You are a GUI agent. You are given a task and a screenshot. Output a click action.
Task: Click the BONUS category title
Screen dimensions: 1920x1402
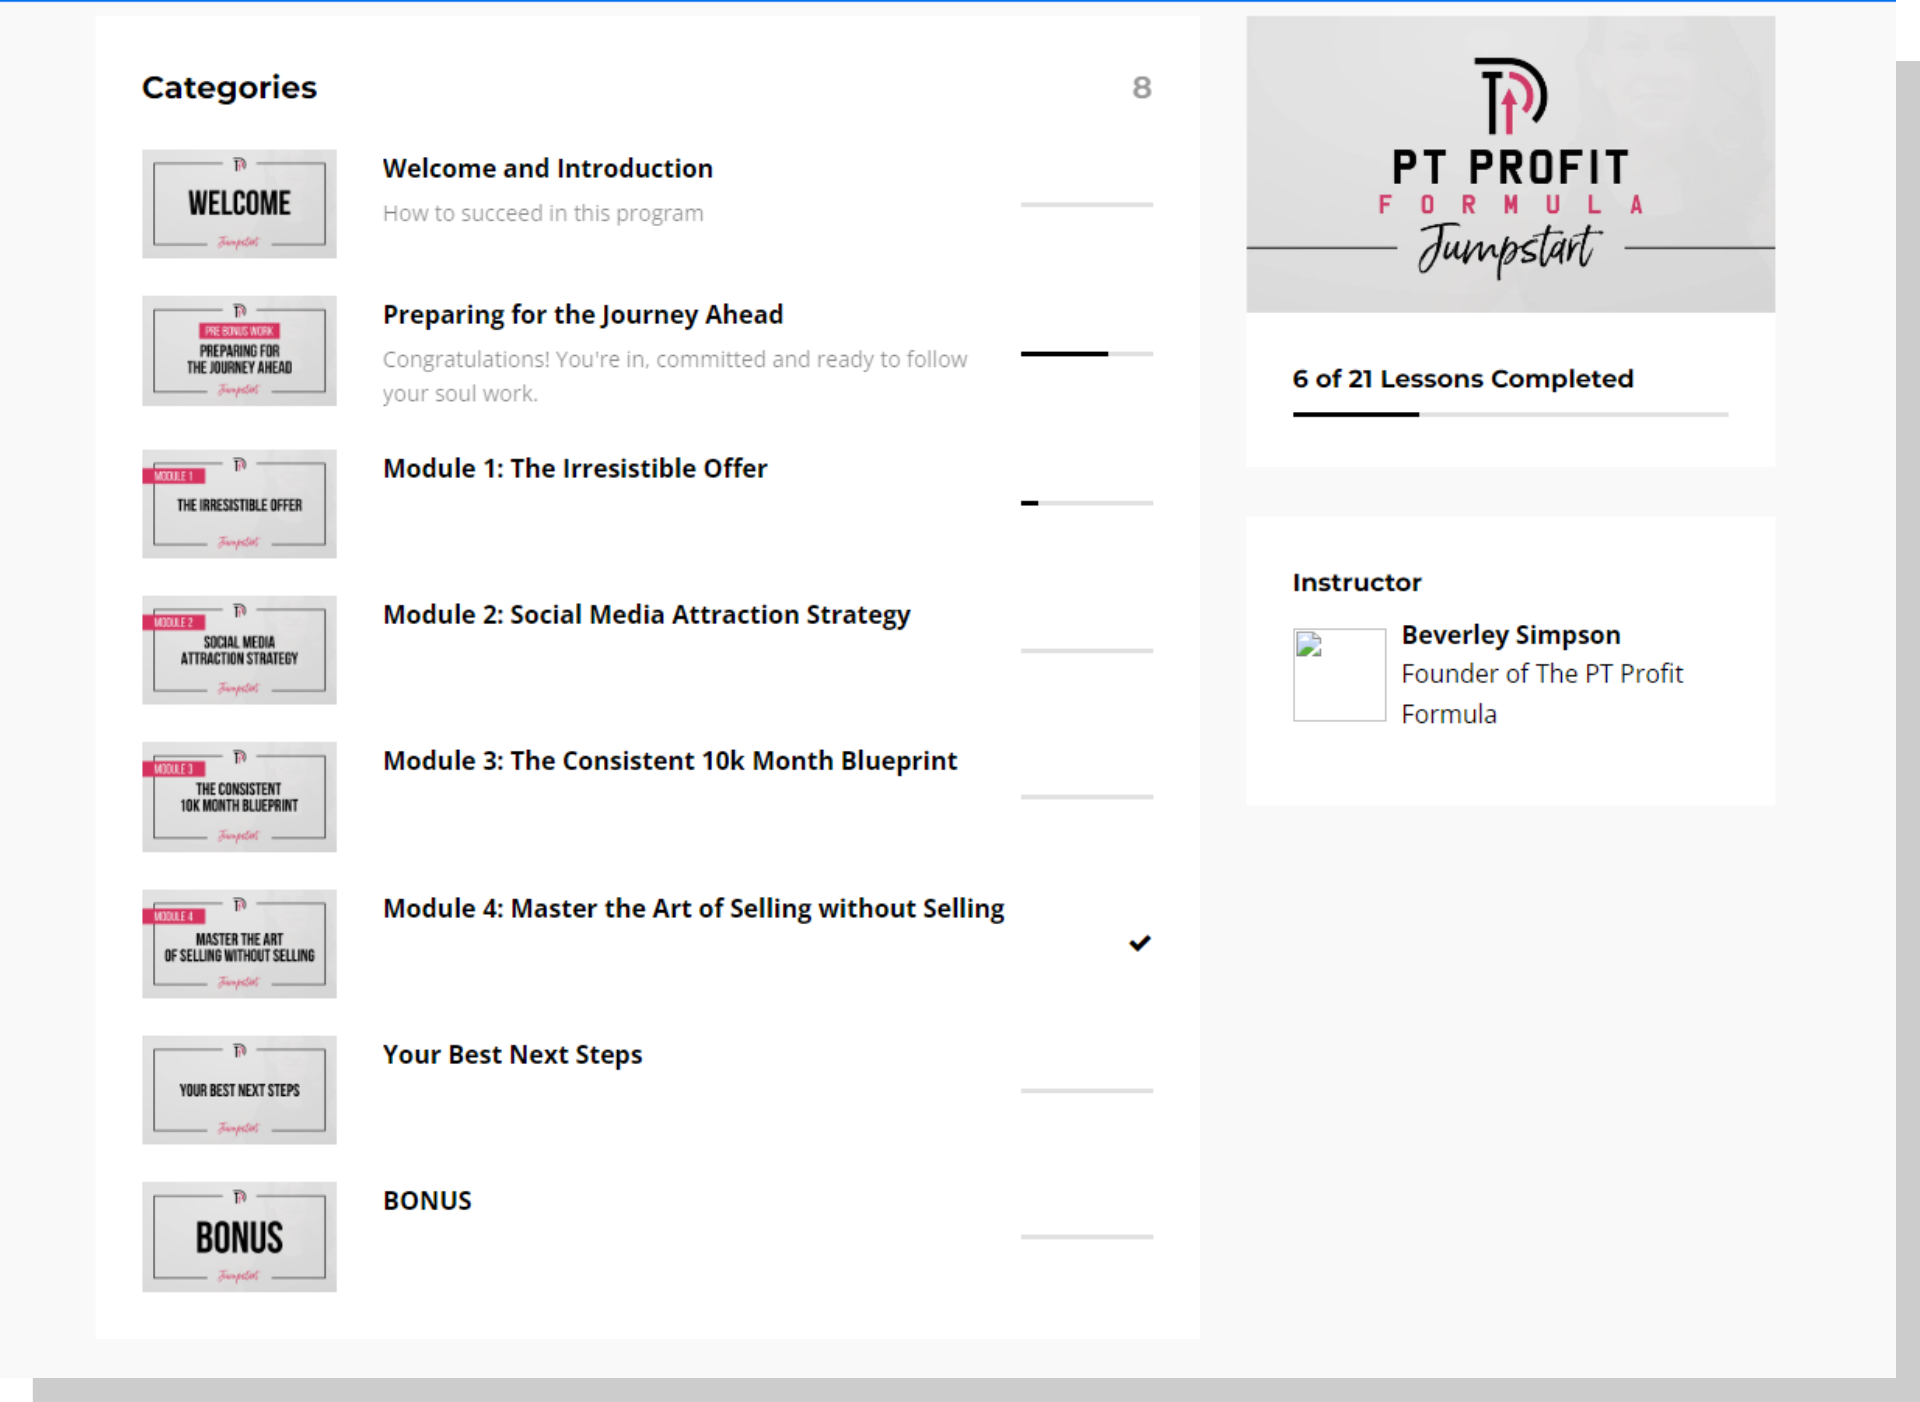(x=427, y=1200)
